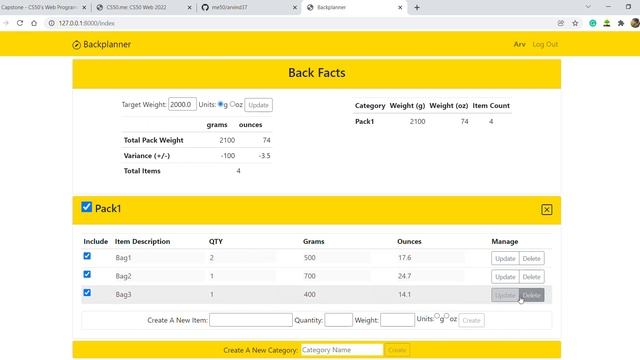
Task: Click the Backplanner brand name link
Action: (107, 44)
